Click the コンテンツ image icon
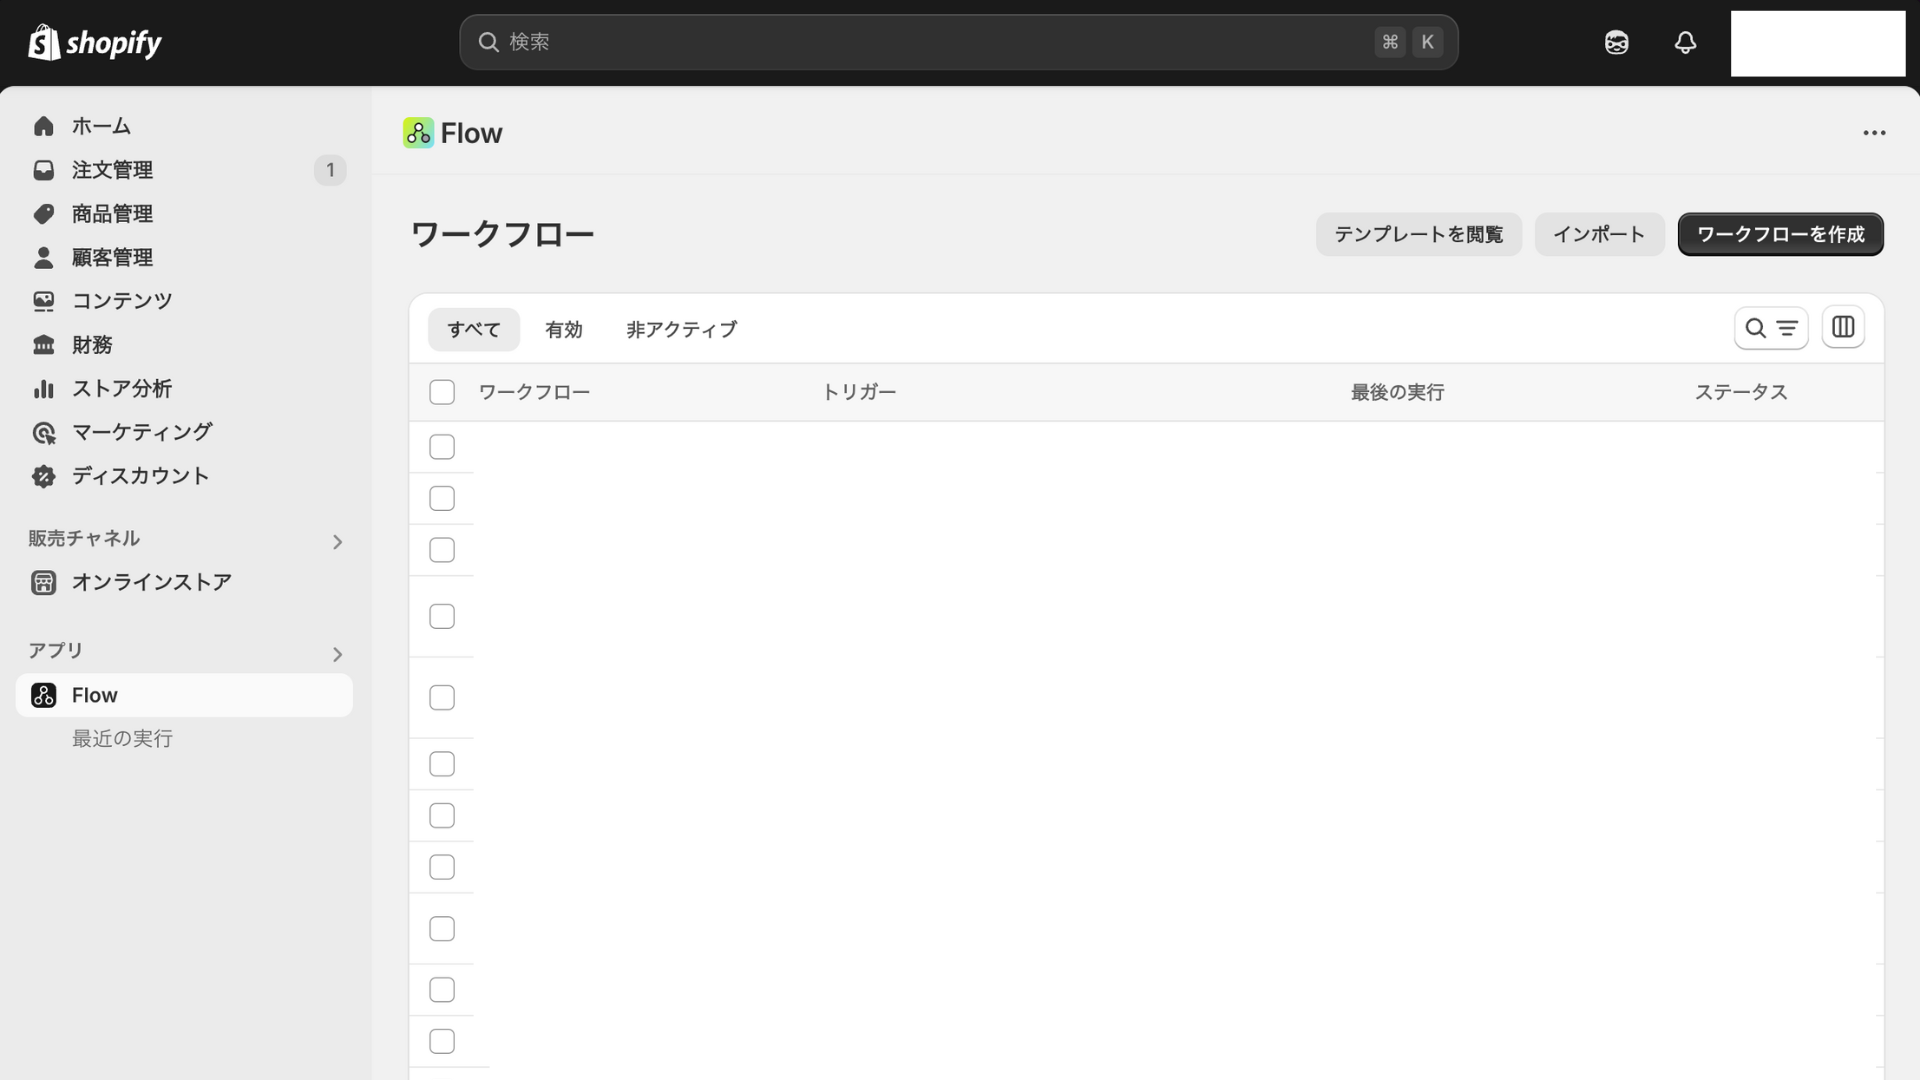This screenshot has width=1920, height=1080. pos(43,301)
